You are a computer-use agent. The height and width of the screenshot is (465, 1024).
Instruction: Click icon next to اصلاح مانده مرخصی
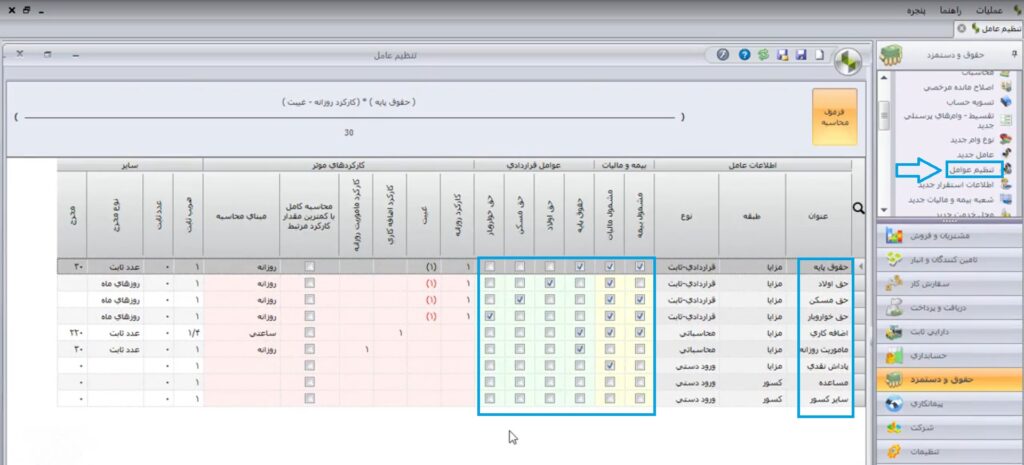(1006, 87)
